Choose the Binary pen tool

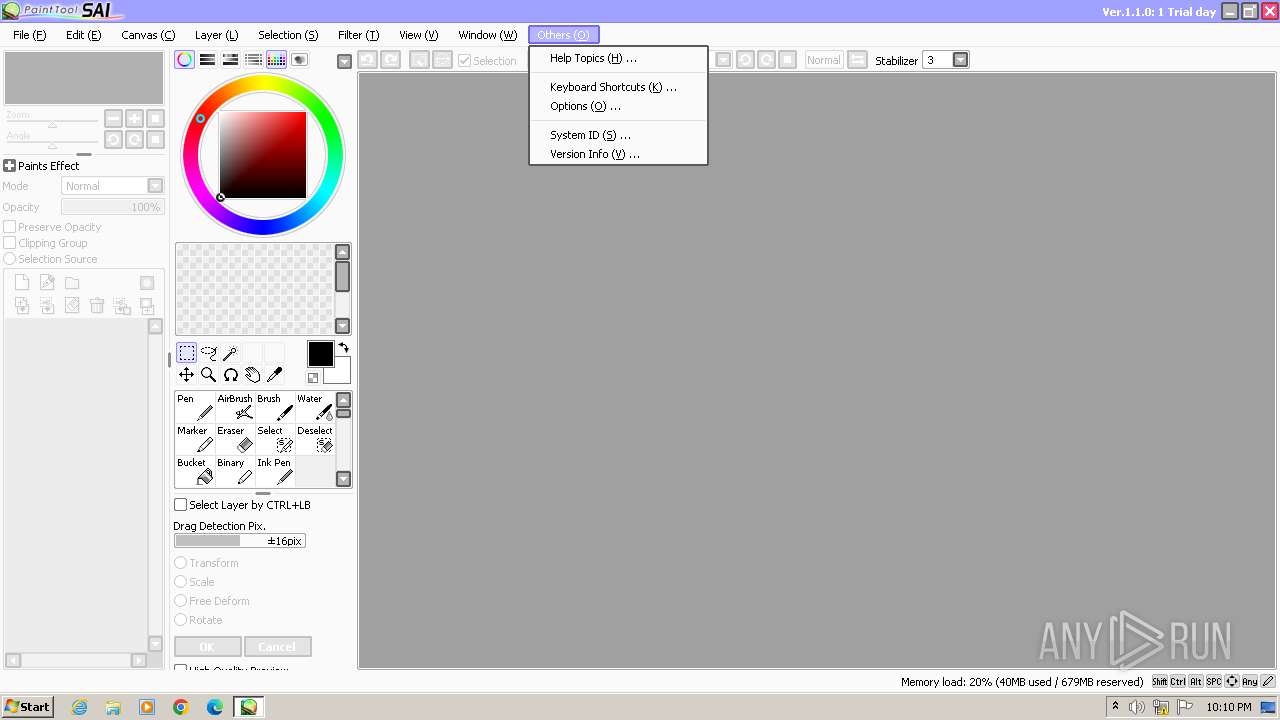[x=235, y=471]
